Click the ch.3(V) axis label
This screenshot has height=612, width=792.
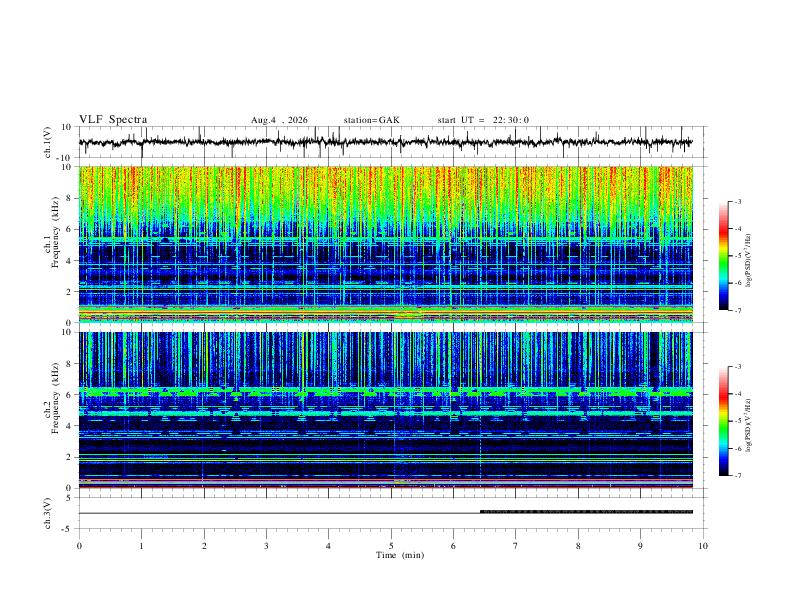click(47, 514)
